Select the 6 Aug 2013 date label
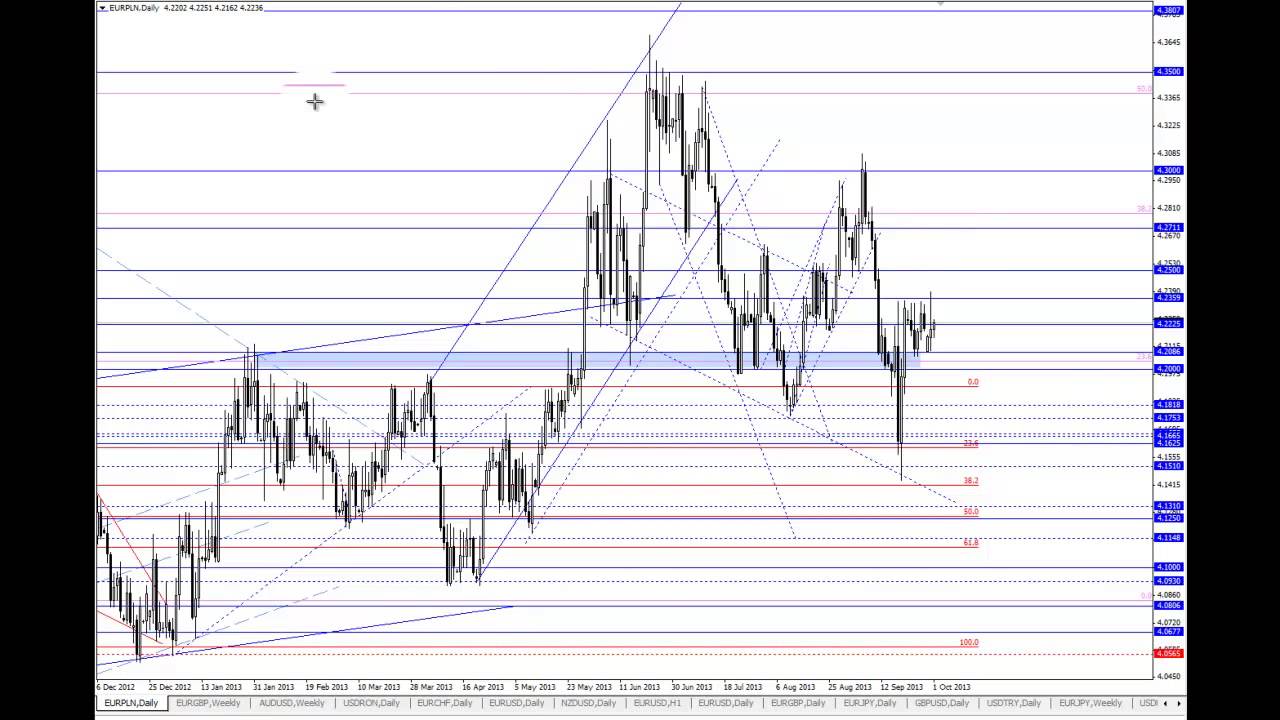The image size is (1280, 720). tap(796, 687)
